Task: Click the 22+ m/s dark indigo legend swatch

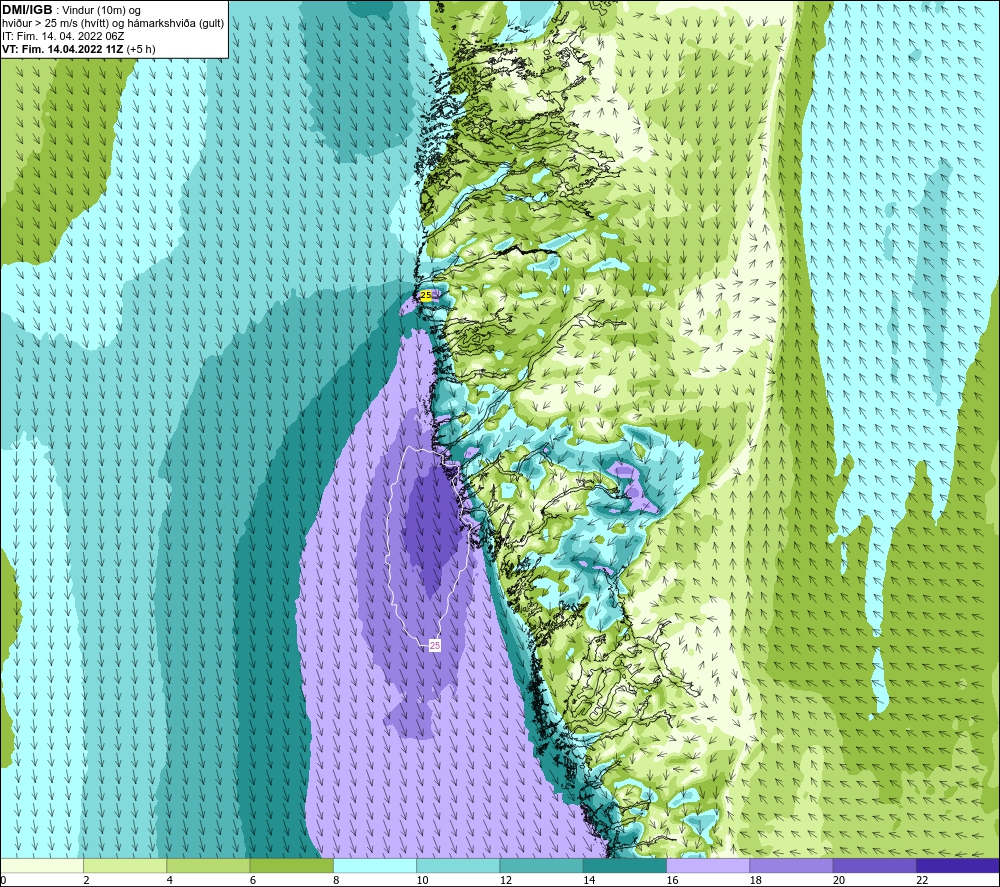Action: click(x=957, y=865)
